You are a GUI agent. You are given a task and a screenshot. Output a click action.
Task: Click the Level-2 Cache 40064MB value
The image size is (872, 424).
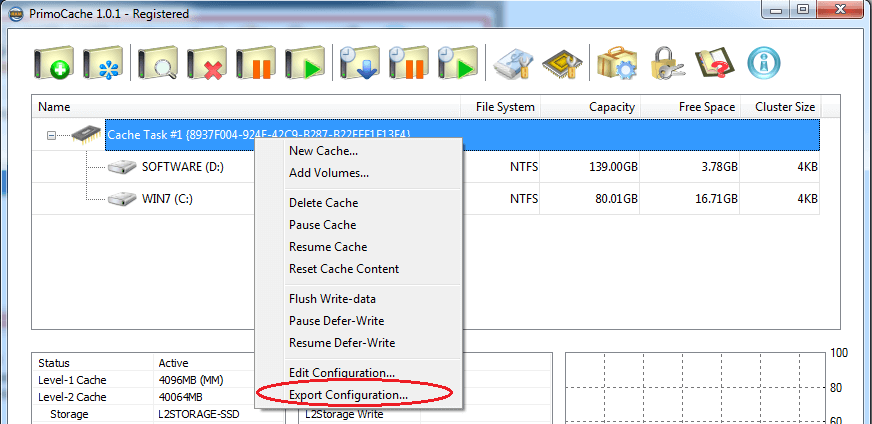(x=181, y=397)
